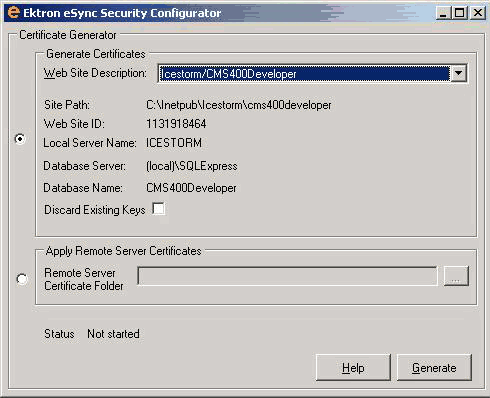The width and height of the screenshot is (490, 398).
Task: Click the Web Site ID value 1131918464
Action: point(176,124)
